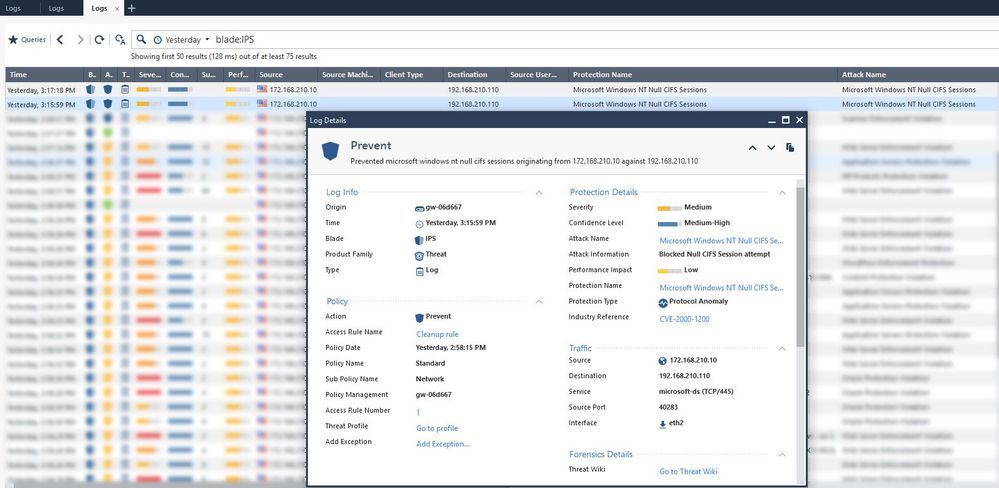Open the Queries favorites star
Viewport: 999px width, 488px height.
13,40
